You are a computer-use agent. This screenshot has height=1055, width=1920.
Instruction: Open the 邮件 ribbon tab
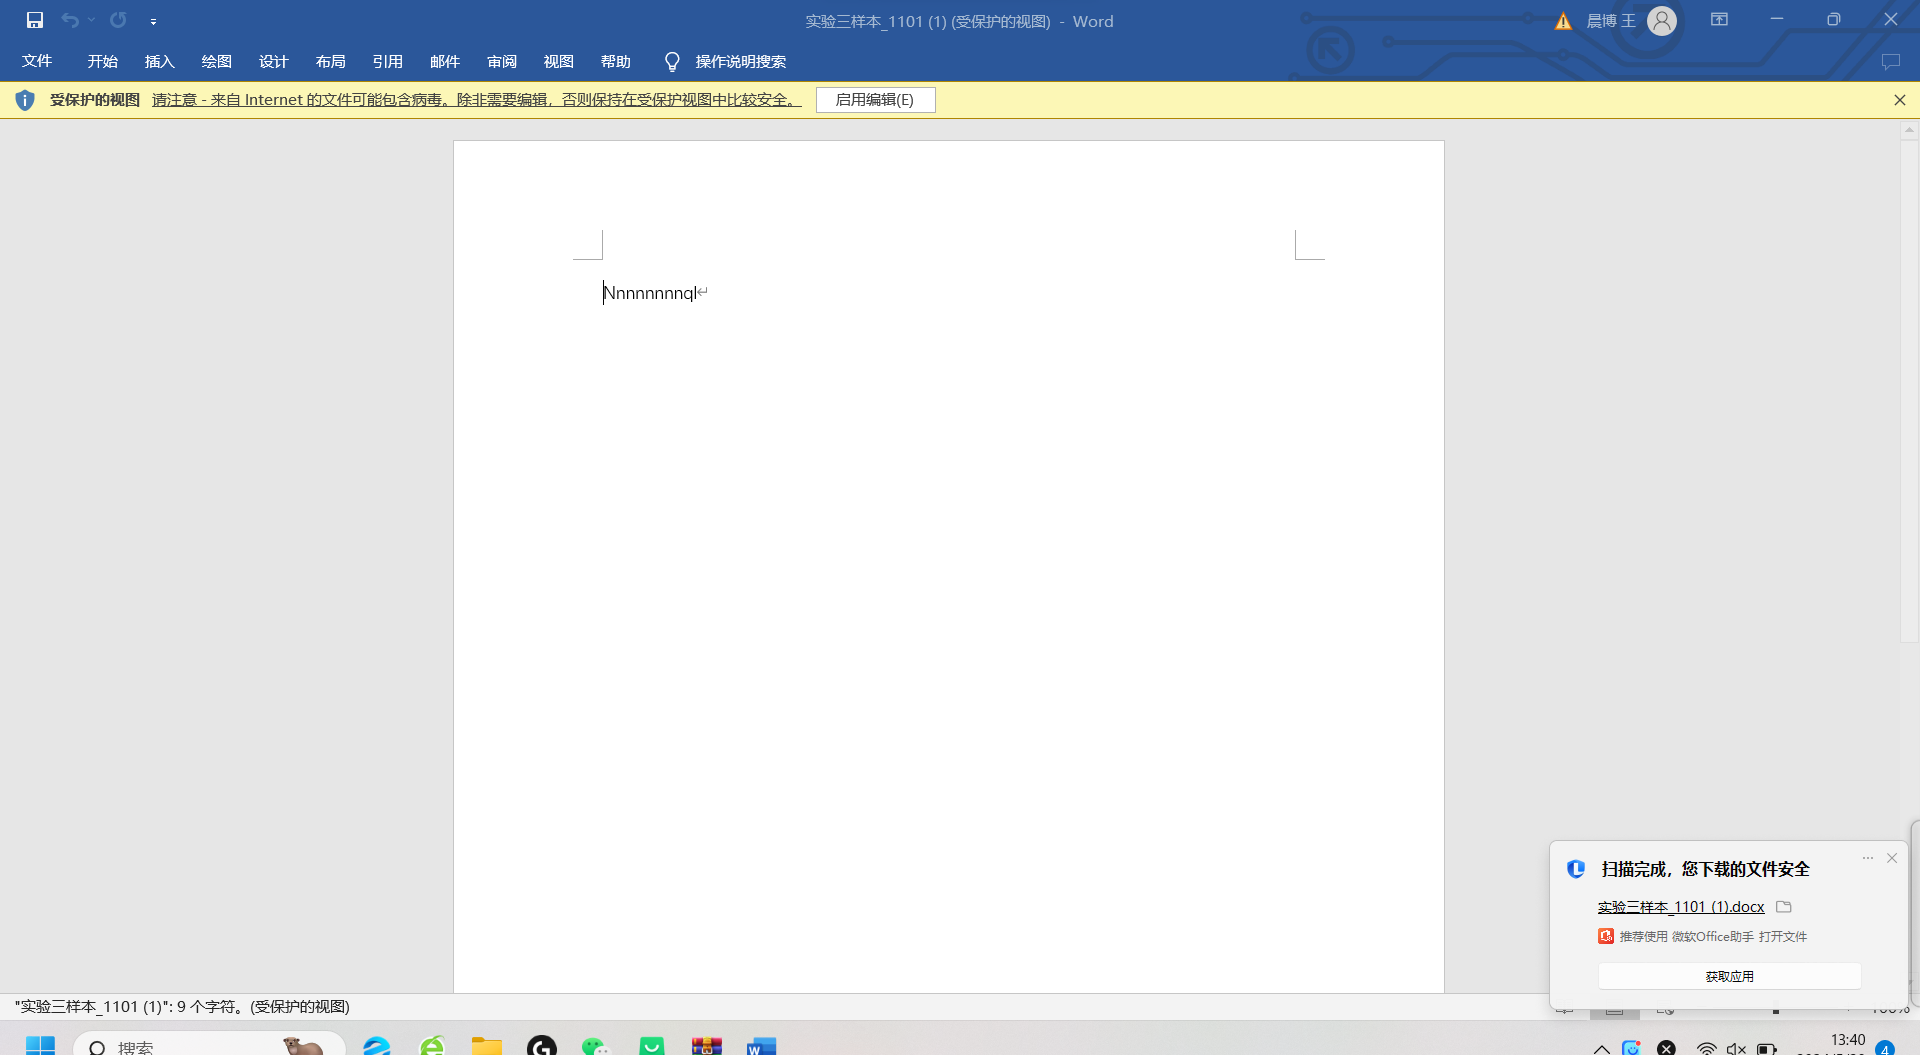445,61
